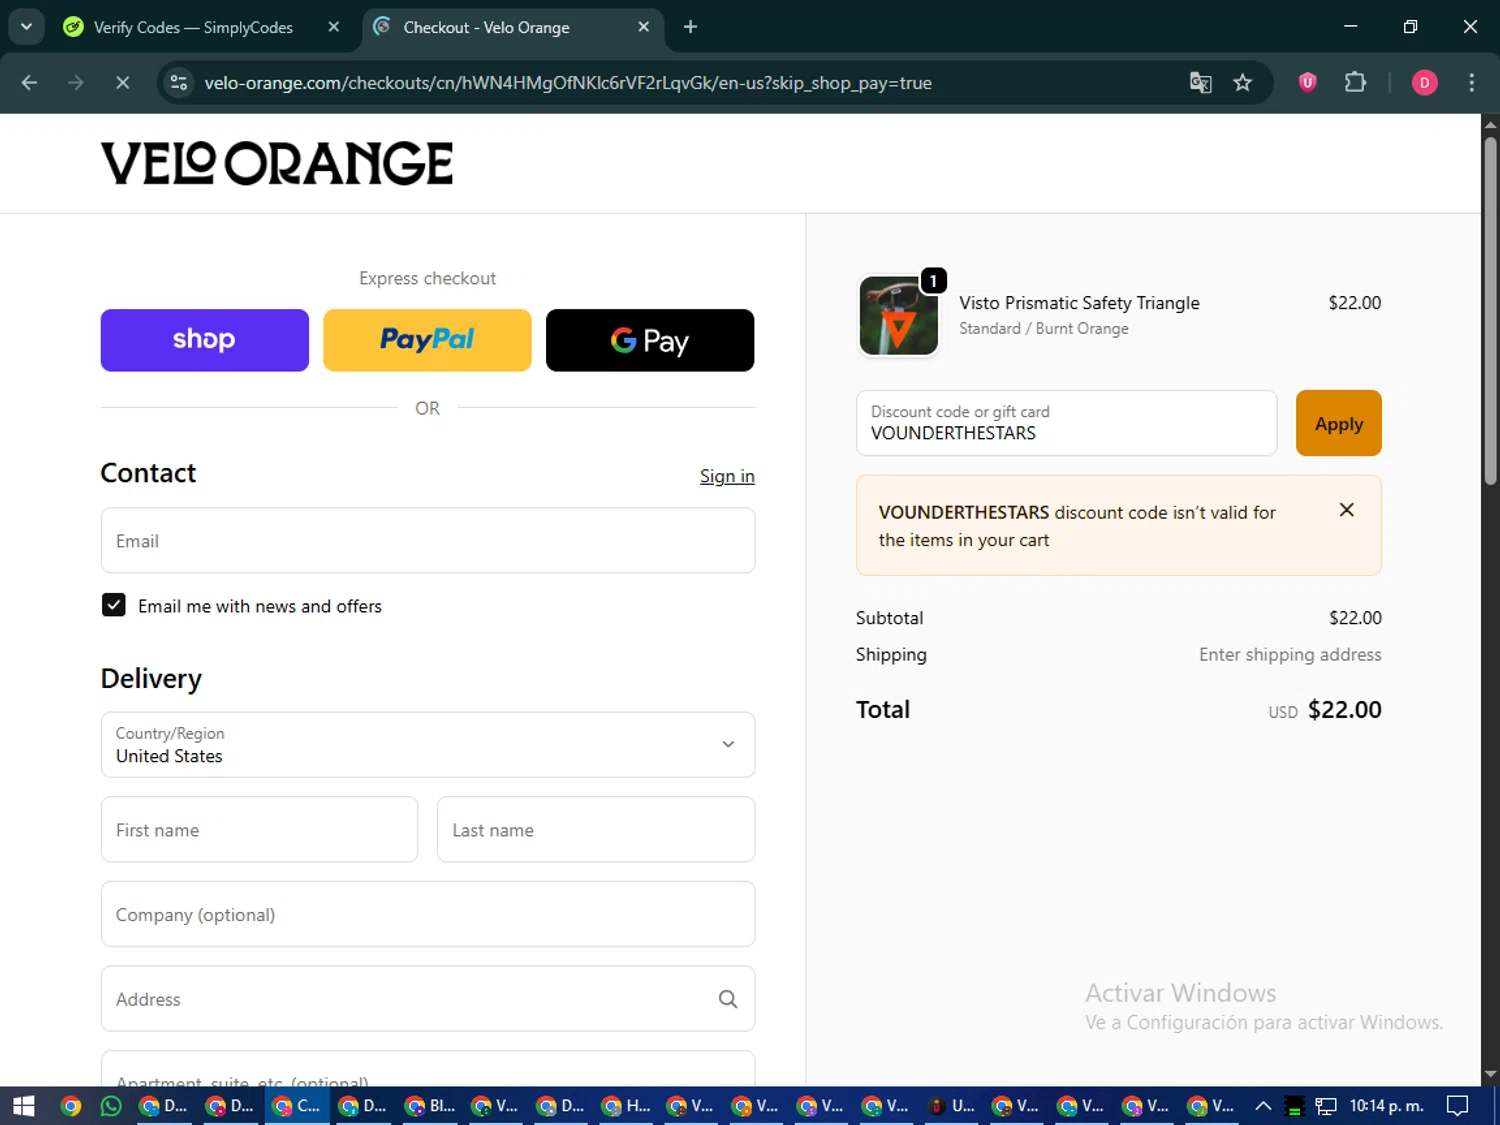Screen dimensions: 1500x1125
Task: Click the Enter shipping address text
Action: (1290, 655)
